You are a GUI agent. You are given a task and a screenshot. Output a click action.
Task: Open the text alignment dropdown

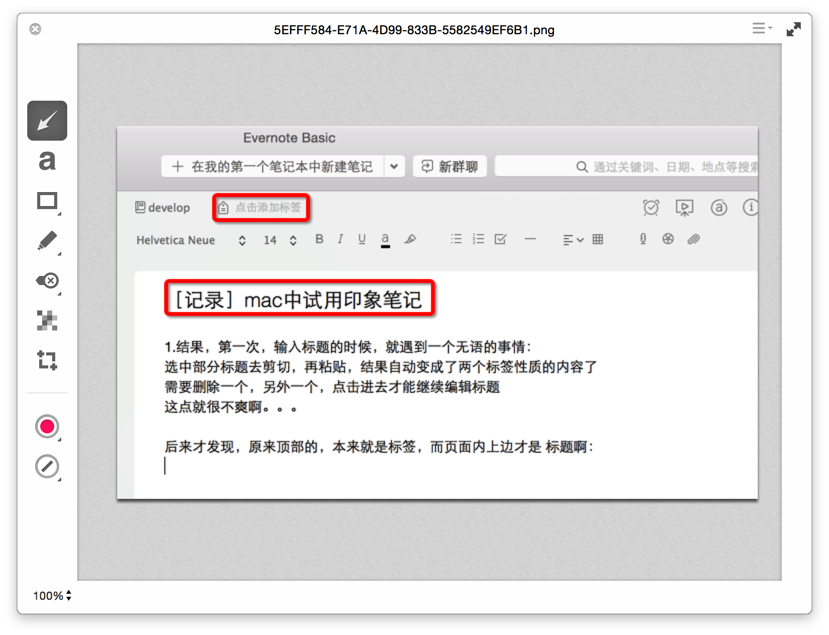click(573, 240)
